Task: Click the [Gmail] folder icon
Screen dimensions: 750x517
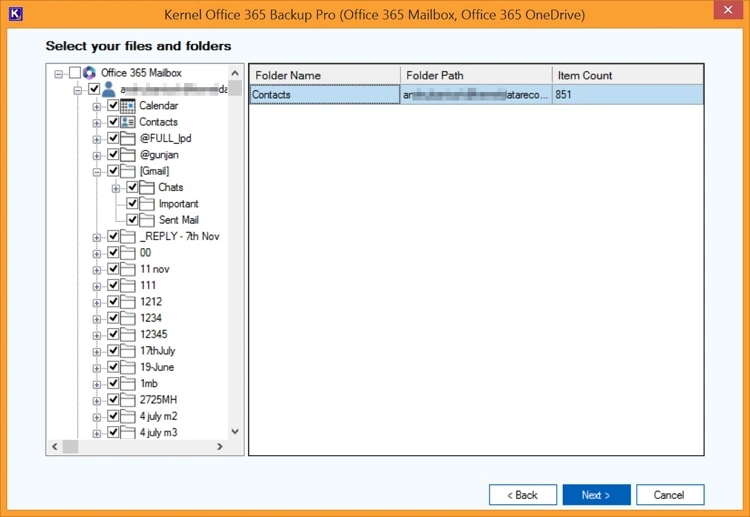Action: pos(128,171)
